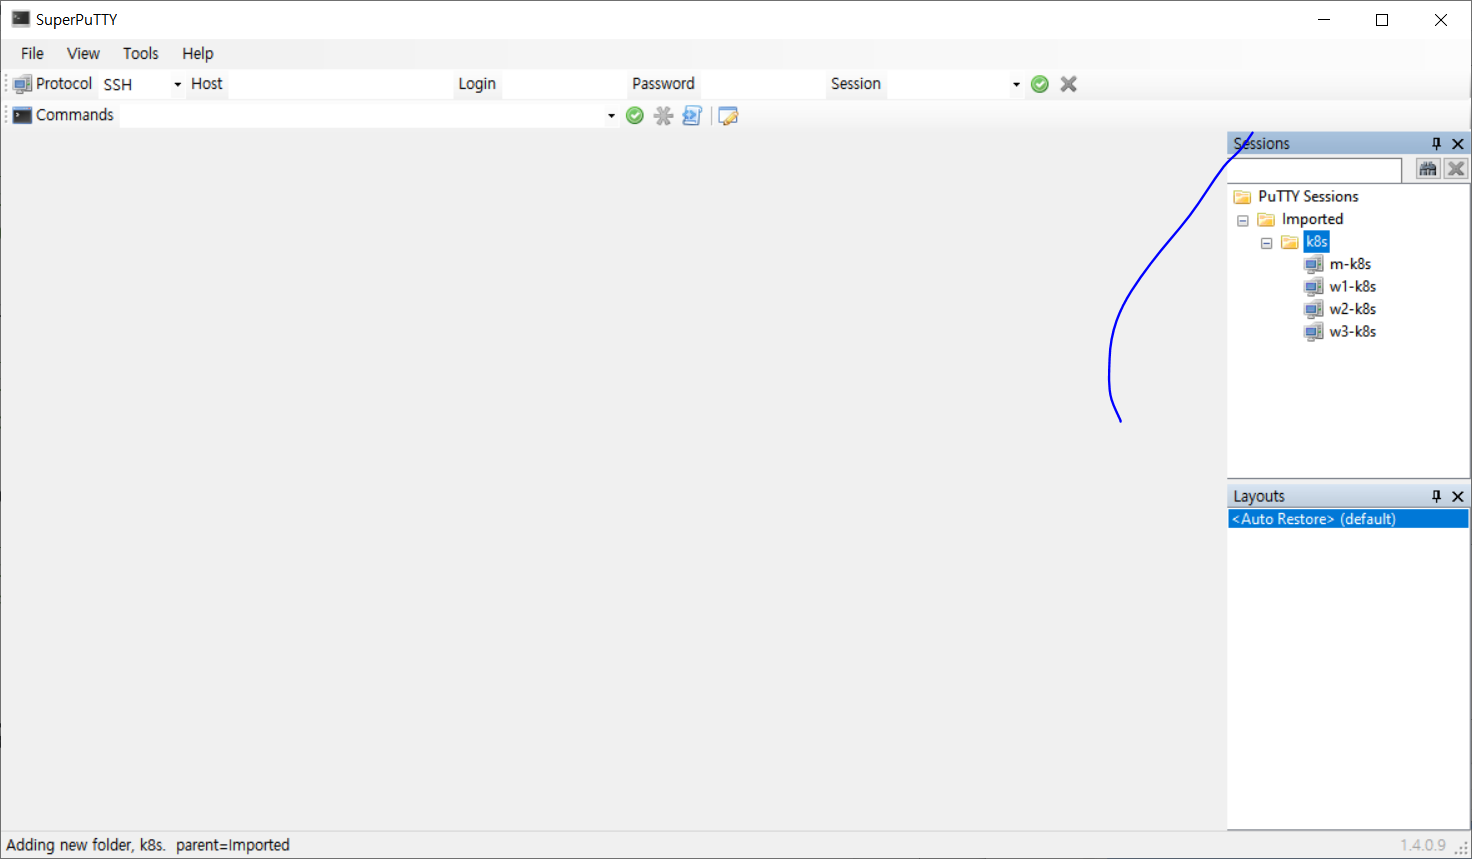
Task: Pin the Layouts panel with its pushpin icon
Action: pos(1436,496)
